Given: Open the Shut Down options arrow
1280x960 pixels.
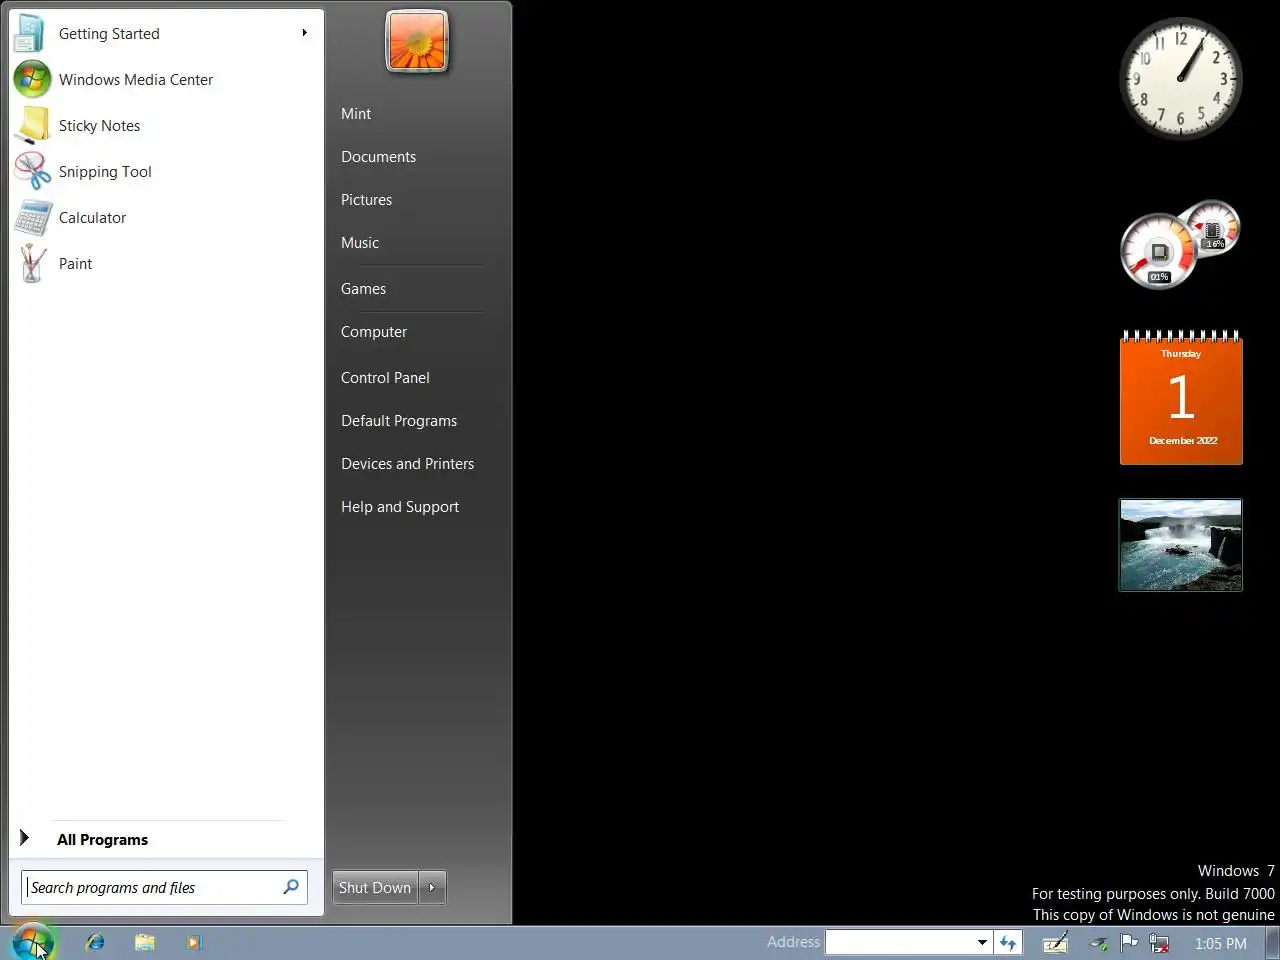Looking at the screenshot, I should (x=432, y=887).
